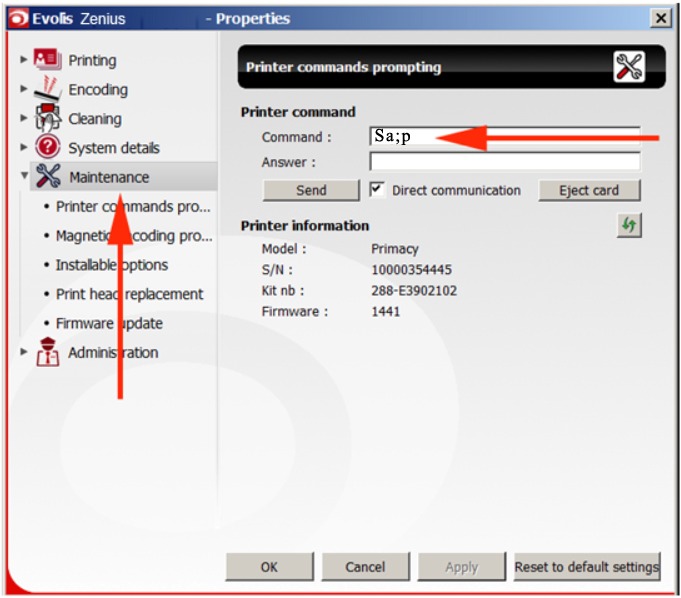Toggle the Direct communication checkbox
Screen dimensions: 681x598
(377, 190)
